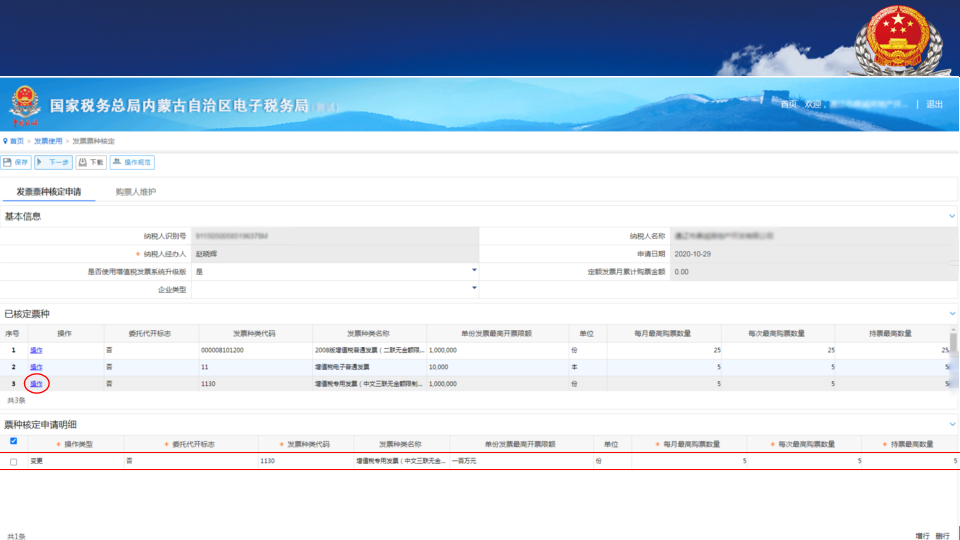This screenshot has height=540, width=960.
Task: Go to 首页 in the breadcrumb
Action: pyautogui.click(x=17, y=141)
